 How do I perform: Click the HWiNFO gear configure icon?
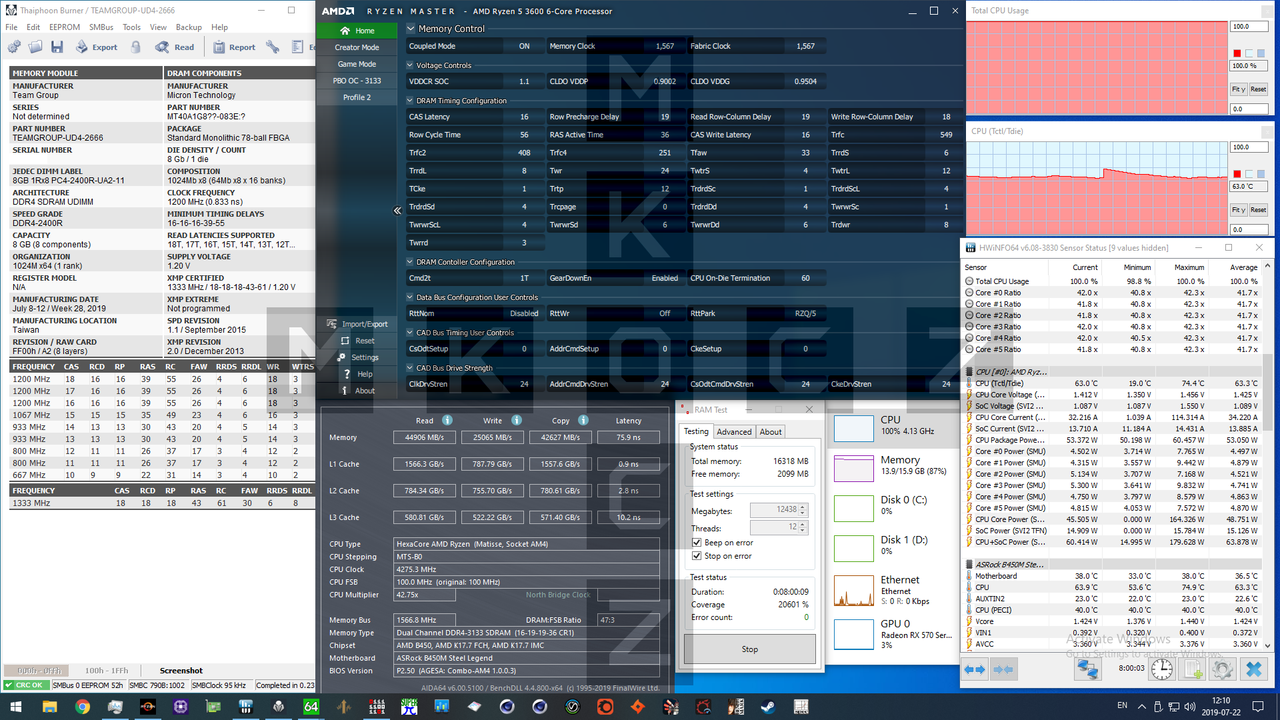[1222, 669]
